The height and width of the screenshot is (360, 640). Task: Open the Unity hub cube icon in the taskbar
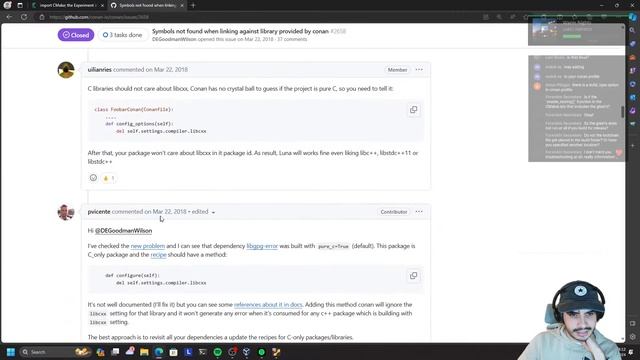pyautogui.click(x=247, y=352)
